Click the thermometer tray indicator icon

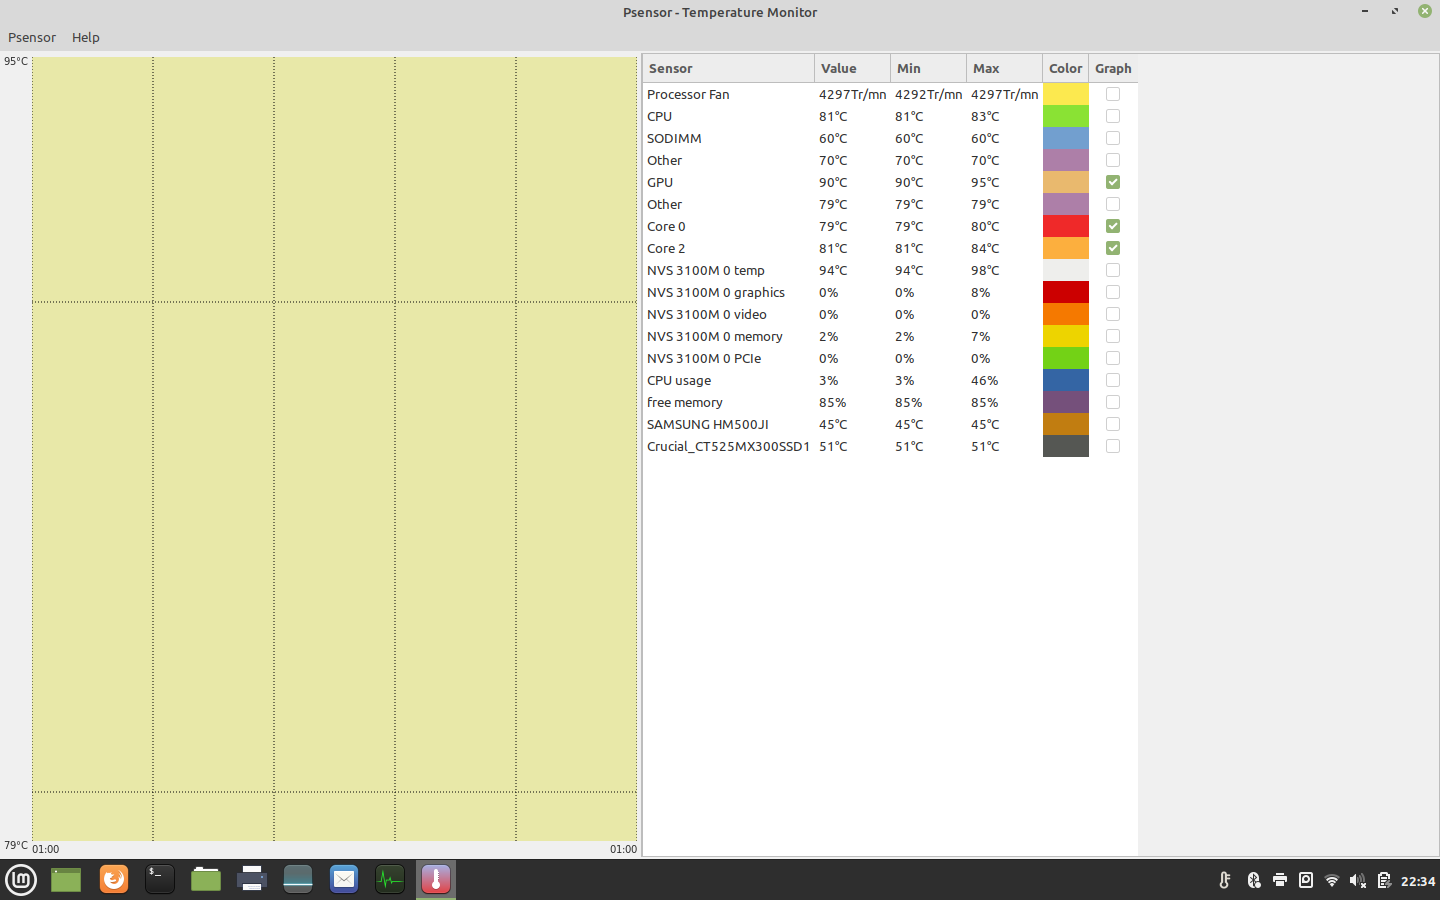[x=1224, y=880]
